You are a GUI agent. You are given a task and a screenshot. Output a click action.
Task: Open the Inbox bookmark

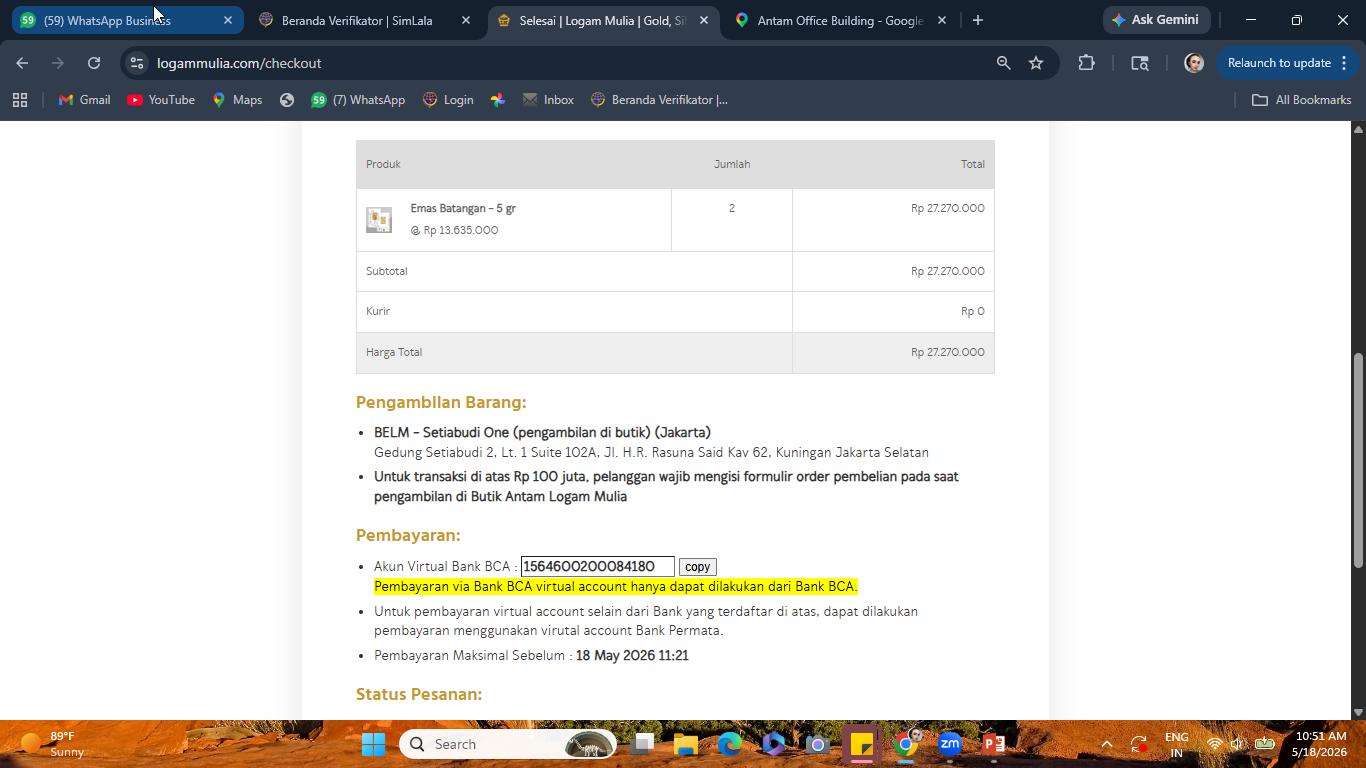click(548, 100)
